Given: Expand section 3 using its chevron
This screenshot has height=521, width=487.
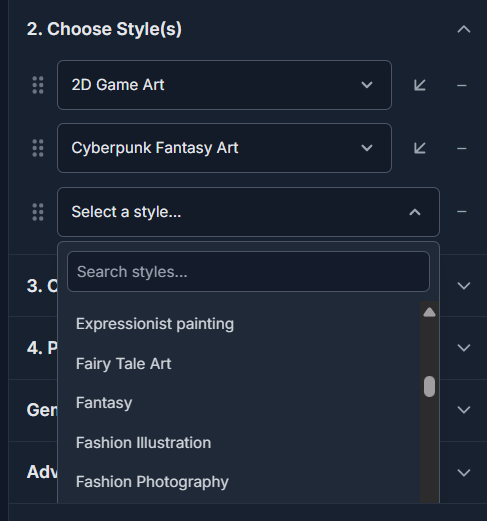Looking at the screenshot, I should (464, 286).
